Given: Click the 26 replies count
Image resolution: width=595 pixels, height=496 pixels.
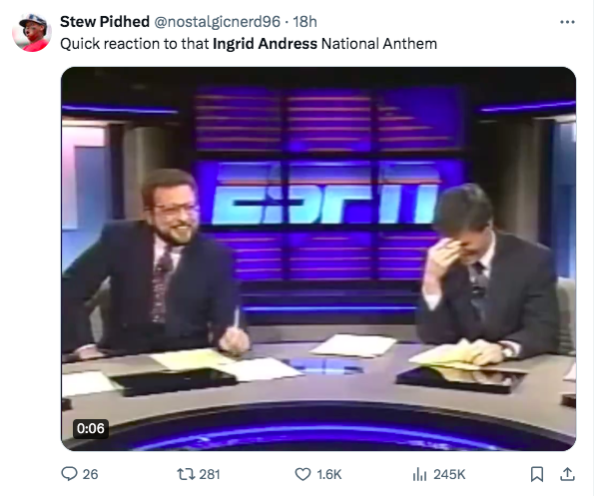Looking at the screenshot, I should (x=90, y=474).
